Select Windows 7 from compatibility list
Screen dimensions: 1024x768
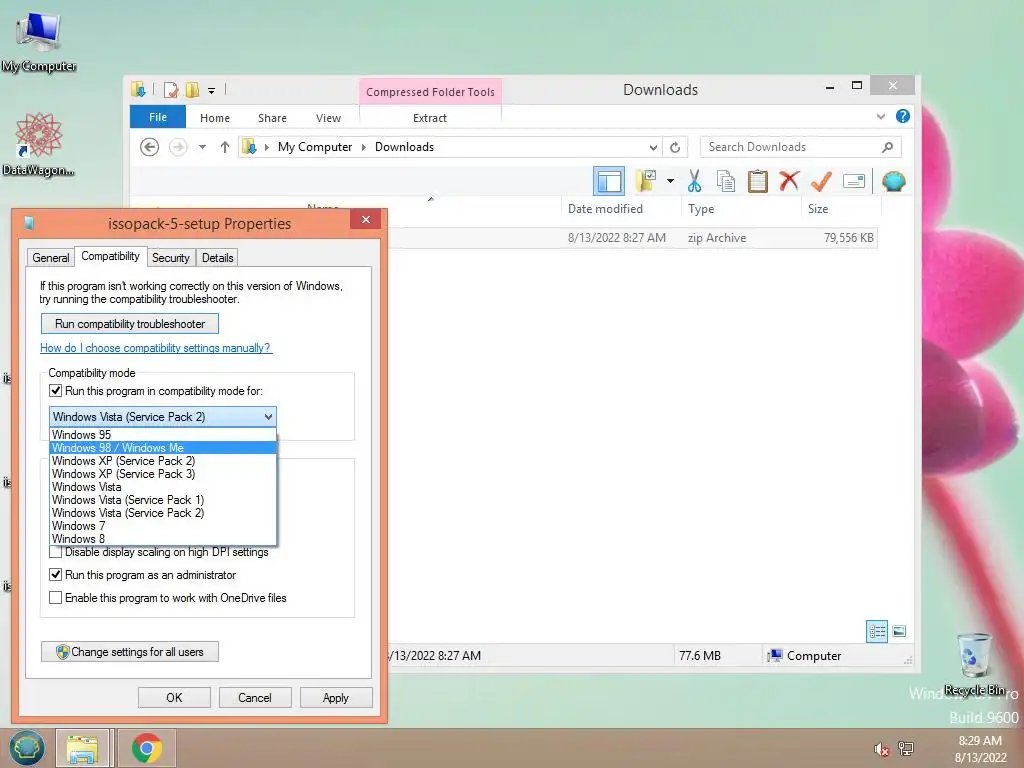point(163,526)
